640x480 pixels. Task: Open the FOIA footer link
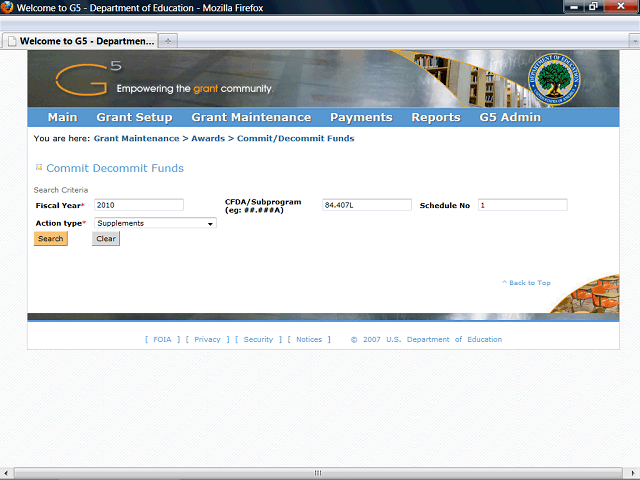[x=162, y=339]
